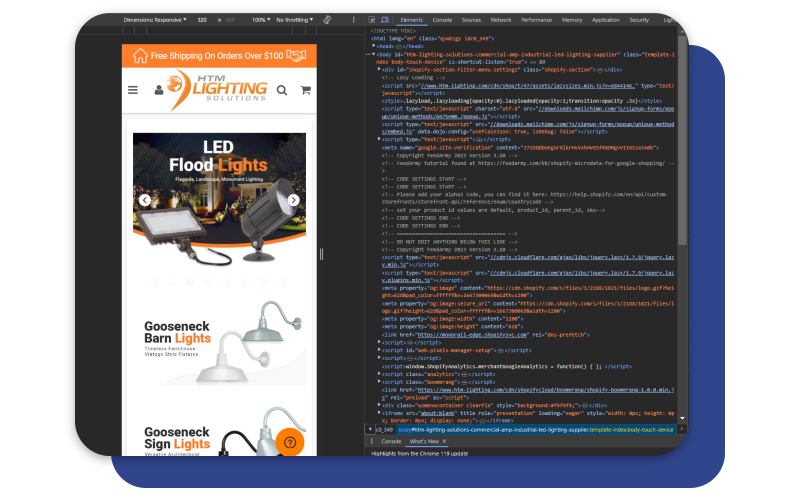Select the google-site-verification meta line
The width and height of the screenshot is (800, 500).
pyautogui.click(x=520, y=147)
